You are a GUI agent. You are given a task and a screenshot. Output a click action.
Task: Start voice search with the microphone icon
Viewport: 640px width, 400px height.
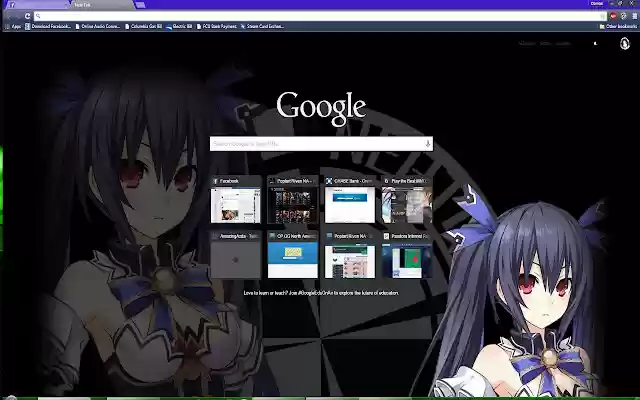[428, 144]
